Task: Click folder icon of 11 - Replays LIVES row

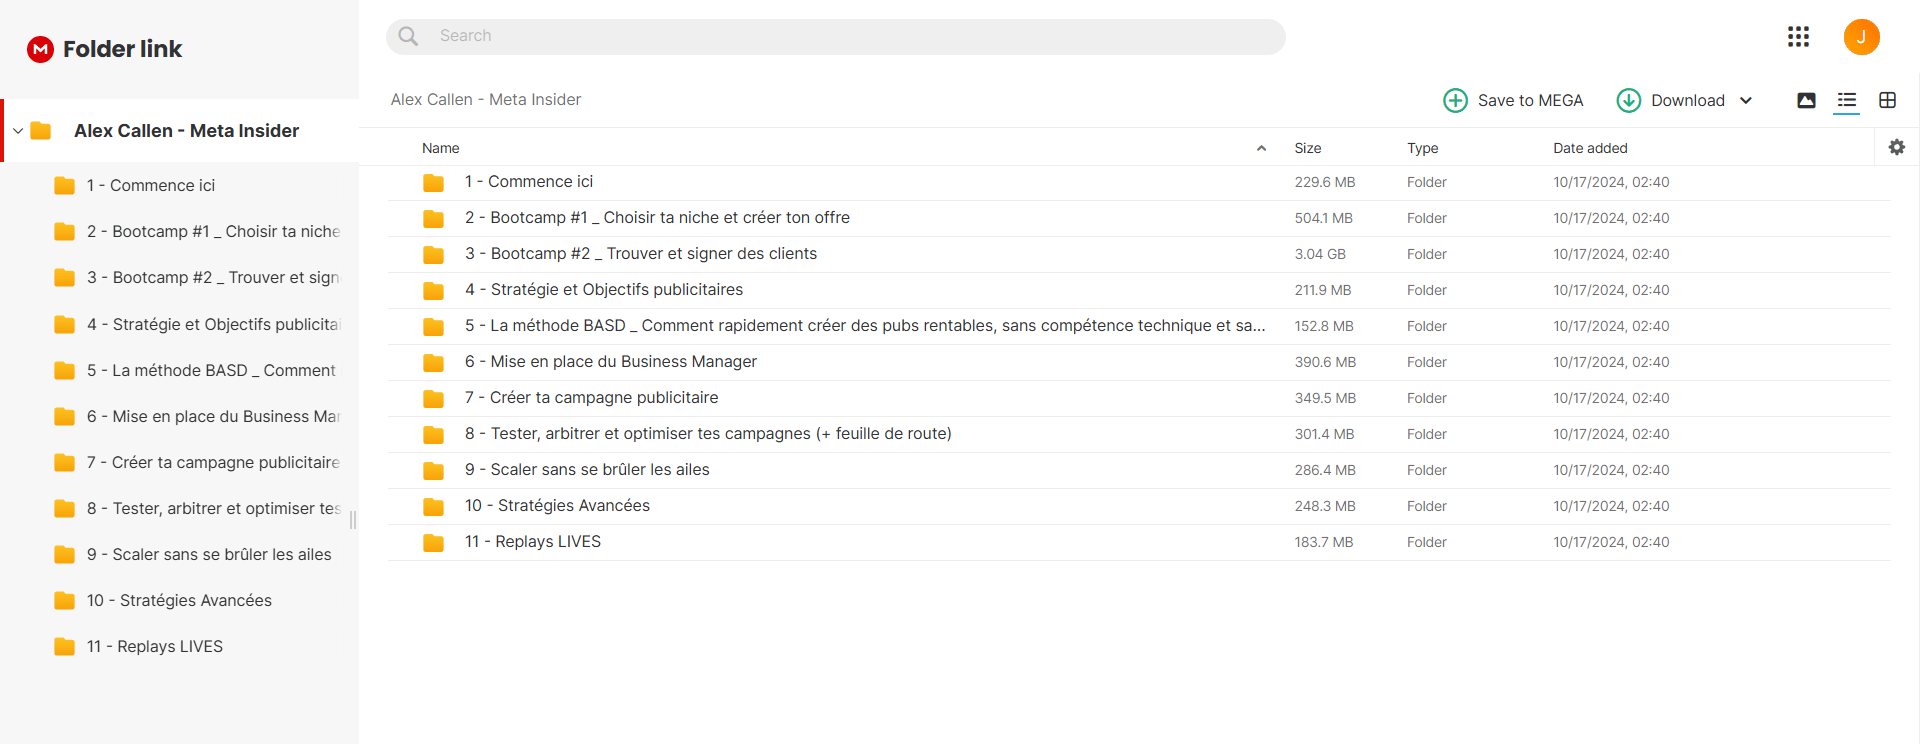Action: pyautogui.click(x=433, y=542)
